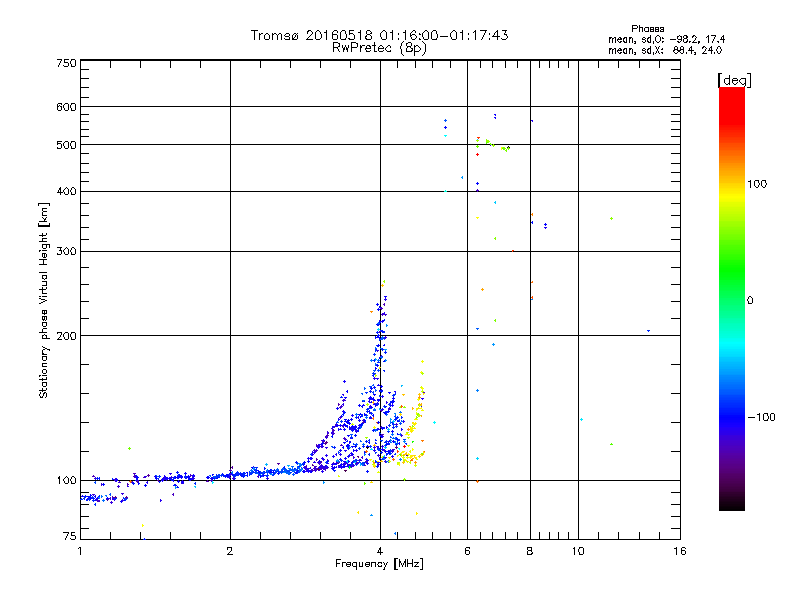Click the 'mean, sd,X: 88.4, 24.0' line
Image resolution: width=800 pixels, height=600 pixels.
(x=665, y=50)
